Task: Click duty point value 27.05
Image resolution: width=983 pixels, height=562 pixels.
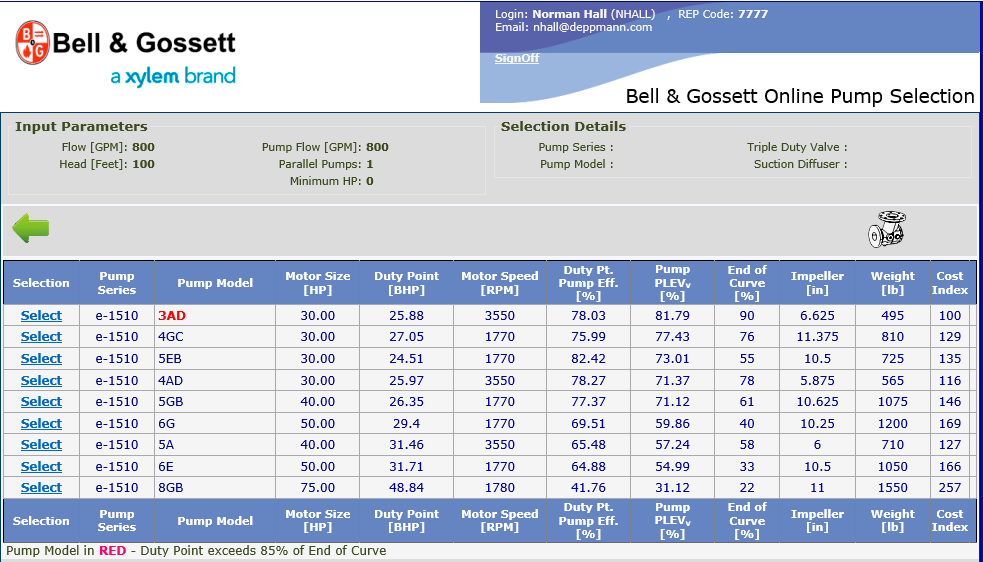Action: (x=406, y=337)
